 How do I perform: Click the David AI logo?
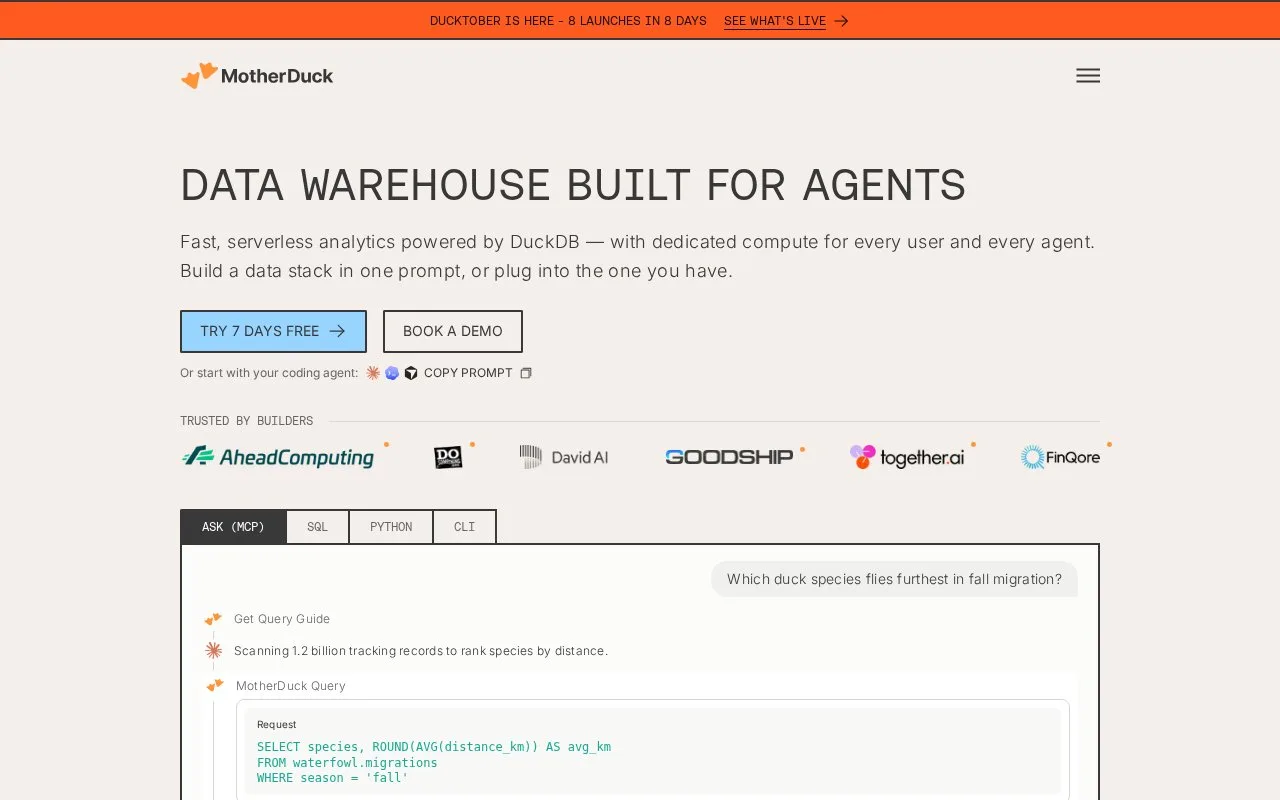tap(564, 457)
